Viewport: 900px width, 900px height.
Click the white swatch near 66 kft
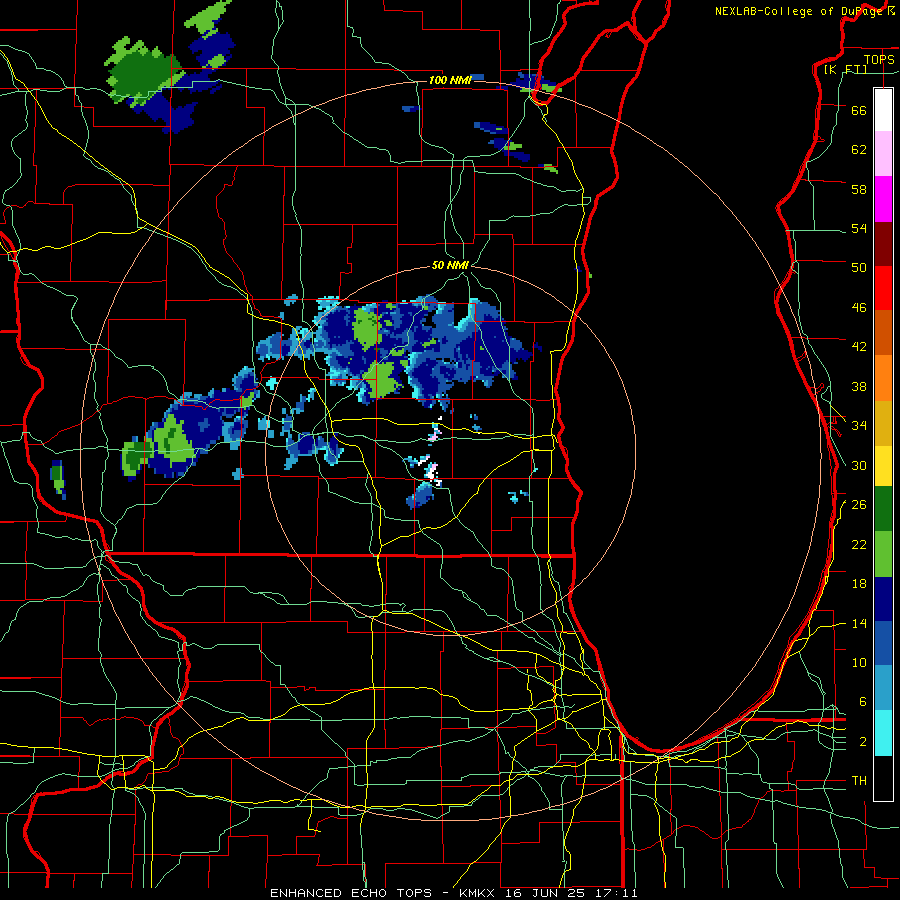tap(883, 110)
